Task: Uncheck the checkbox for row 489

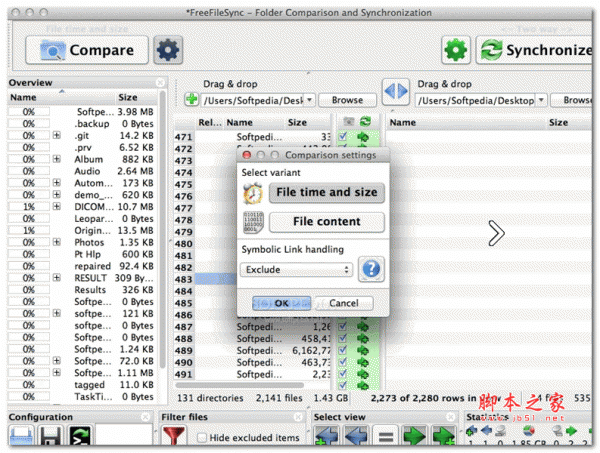Action: [x=343, y=350]
